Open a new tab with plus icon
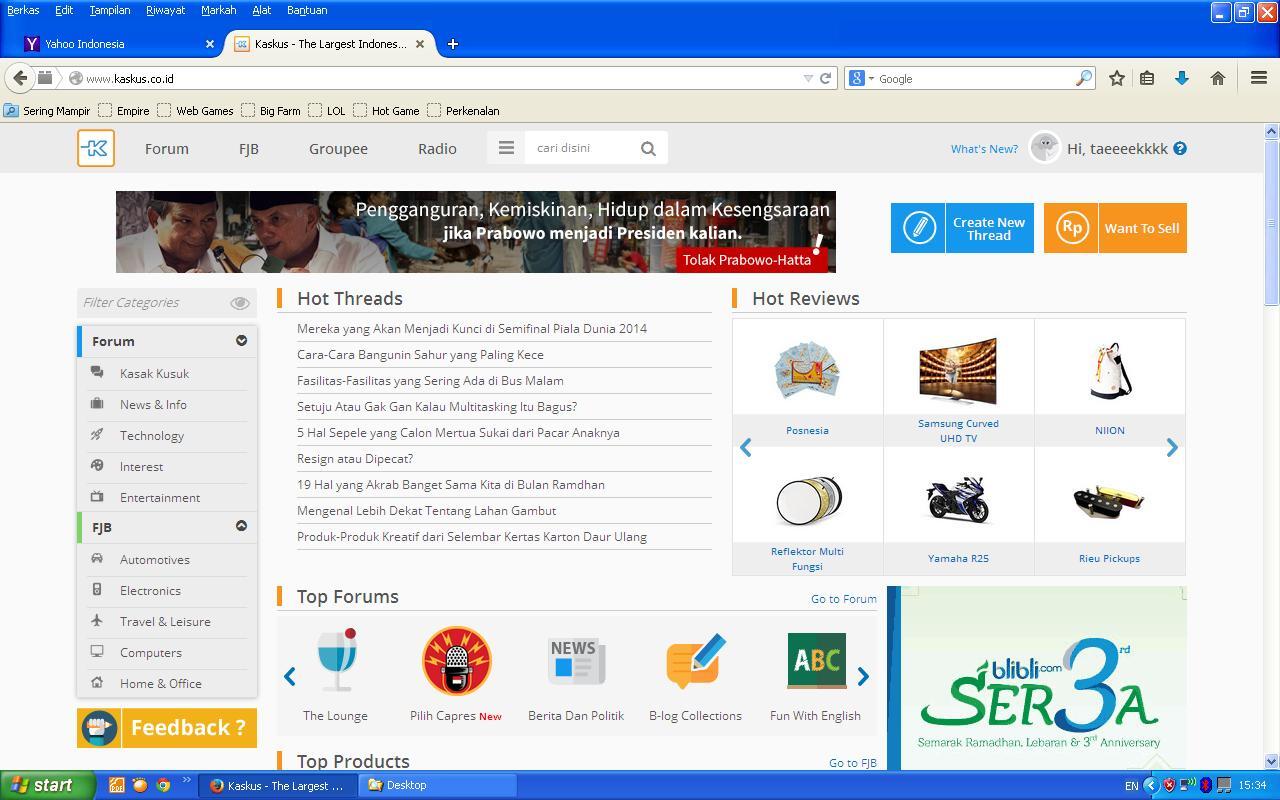 coord(452,44)
